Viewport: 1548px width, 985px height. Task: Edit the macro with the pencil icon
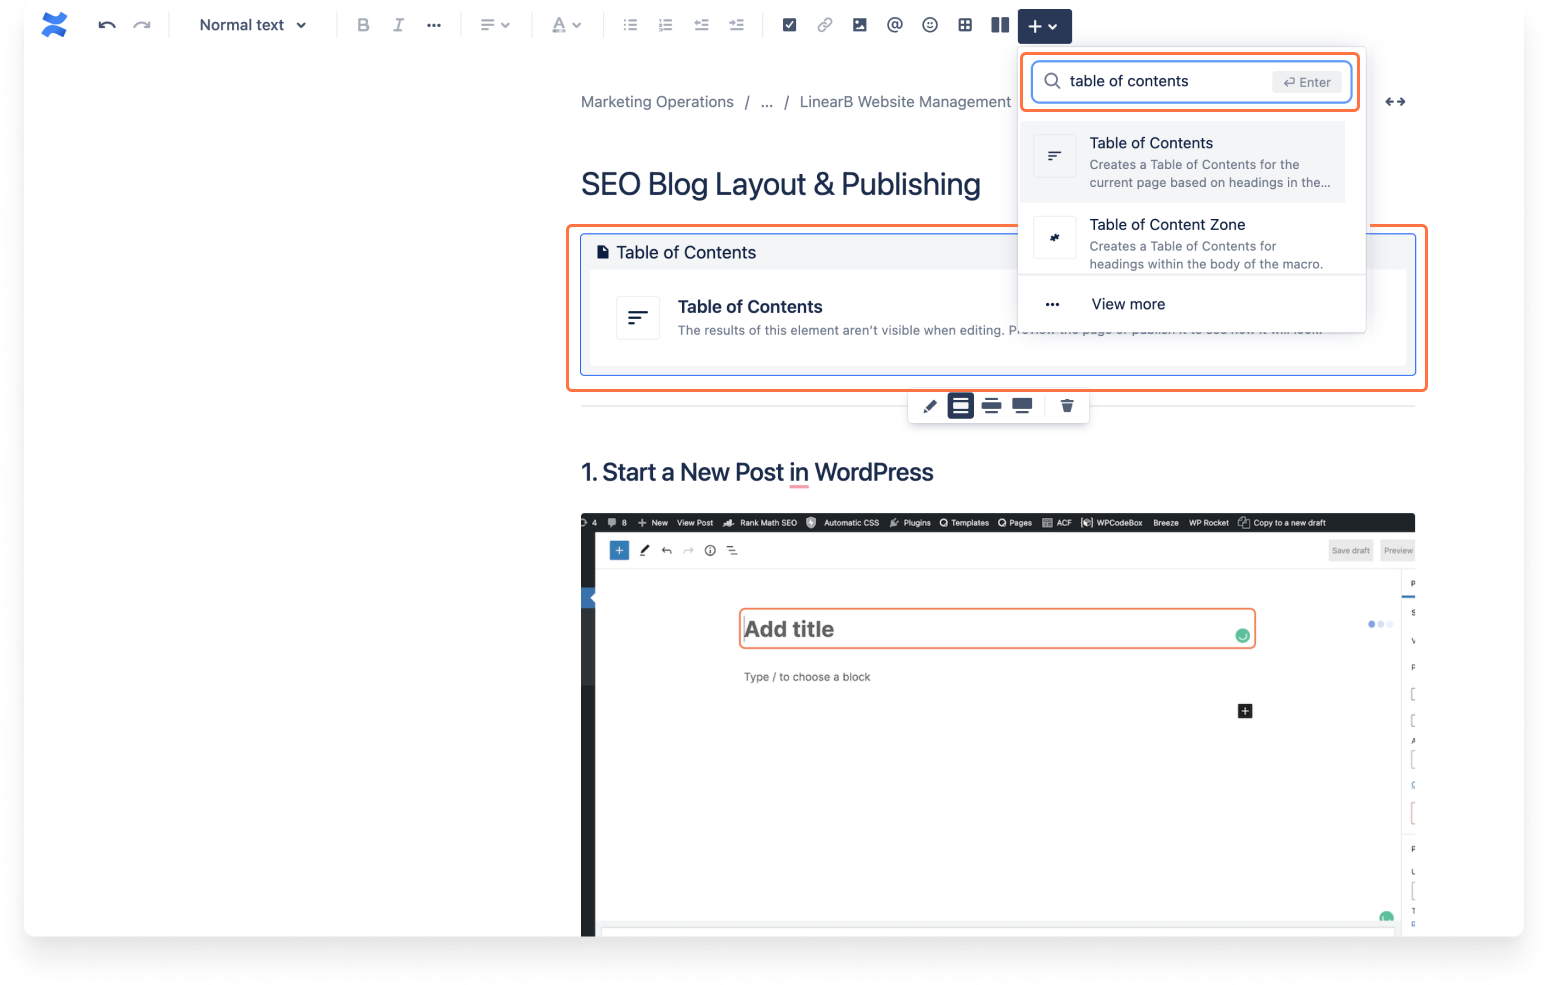(x=929, y=406)
